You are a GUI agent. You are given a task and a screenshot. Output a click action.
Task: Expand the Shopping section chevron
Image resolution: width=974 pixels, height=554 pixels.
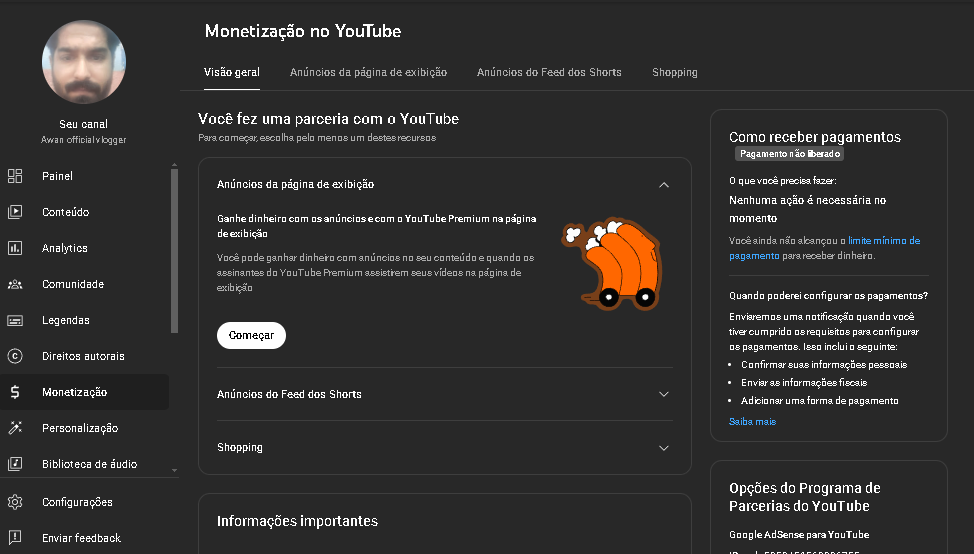tap(663, 448)
